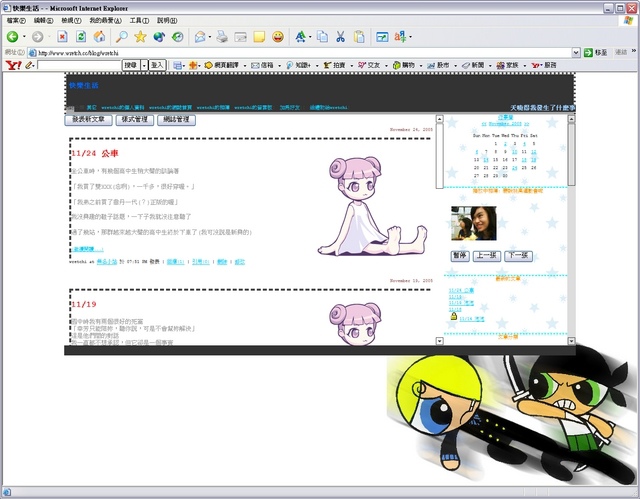The width and height of the screenshot is (640, 499).
Task: Click the 新聞 Yahoo toolbar item
Action: tap(473, 65)
